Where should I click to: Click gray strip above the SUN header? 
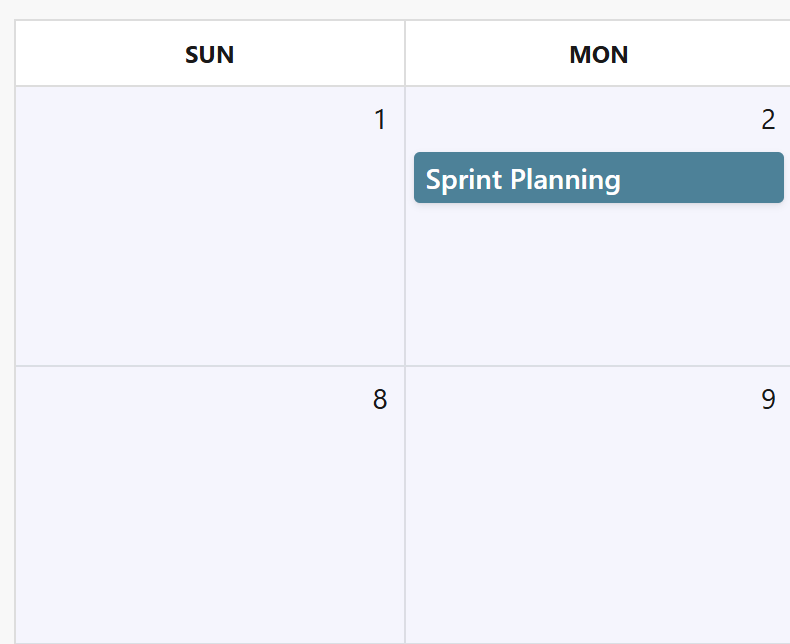click(x=210, y=9)
